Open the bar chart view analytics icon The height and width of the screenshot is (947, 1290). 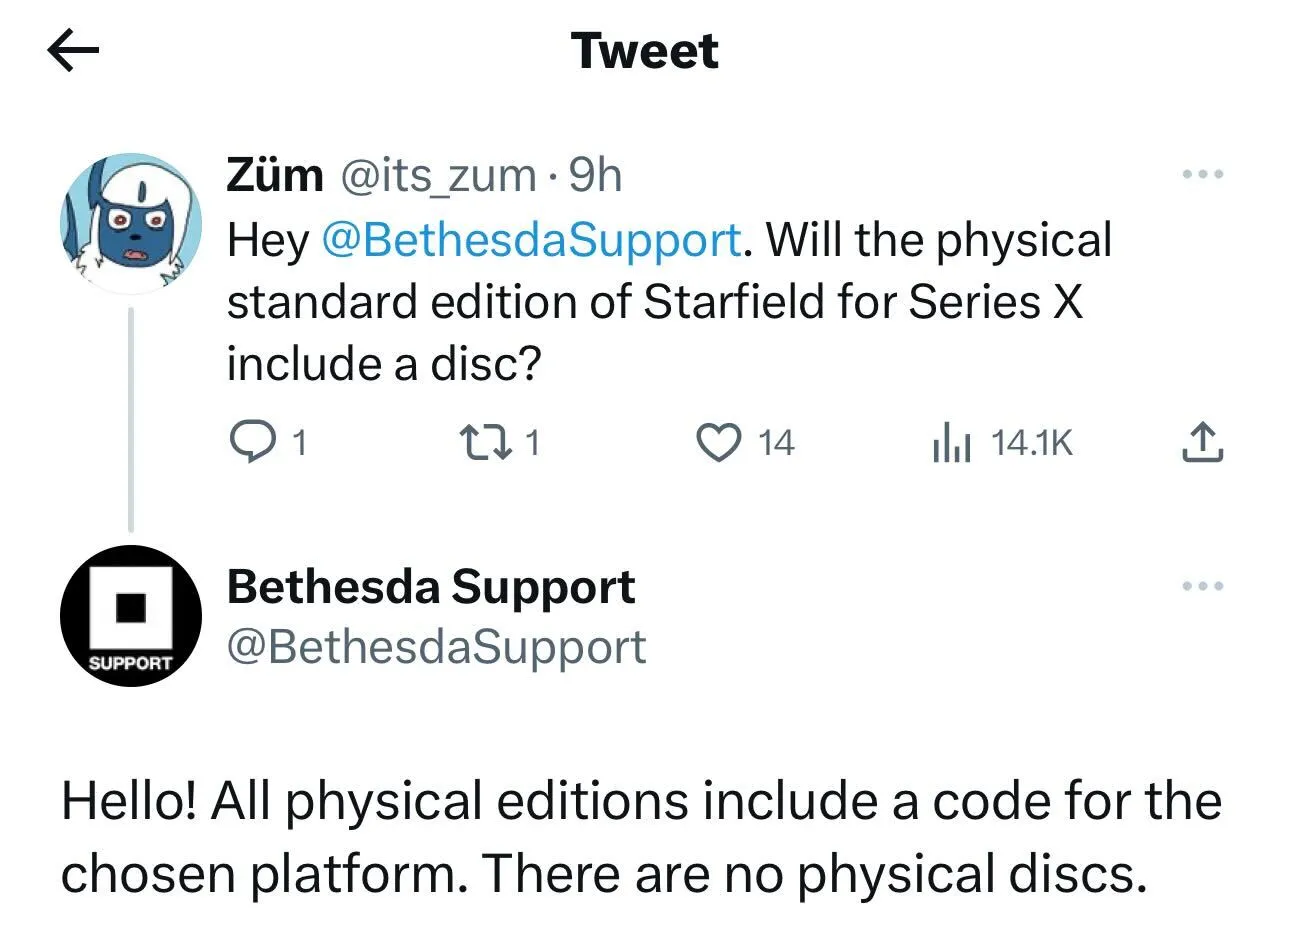tap(950, 442)
